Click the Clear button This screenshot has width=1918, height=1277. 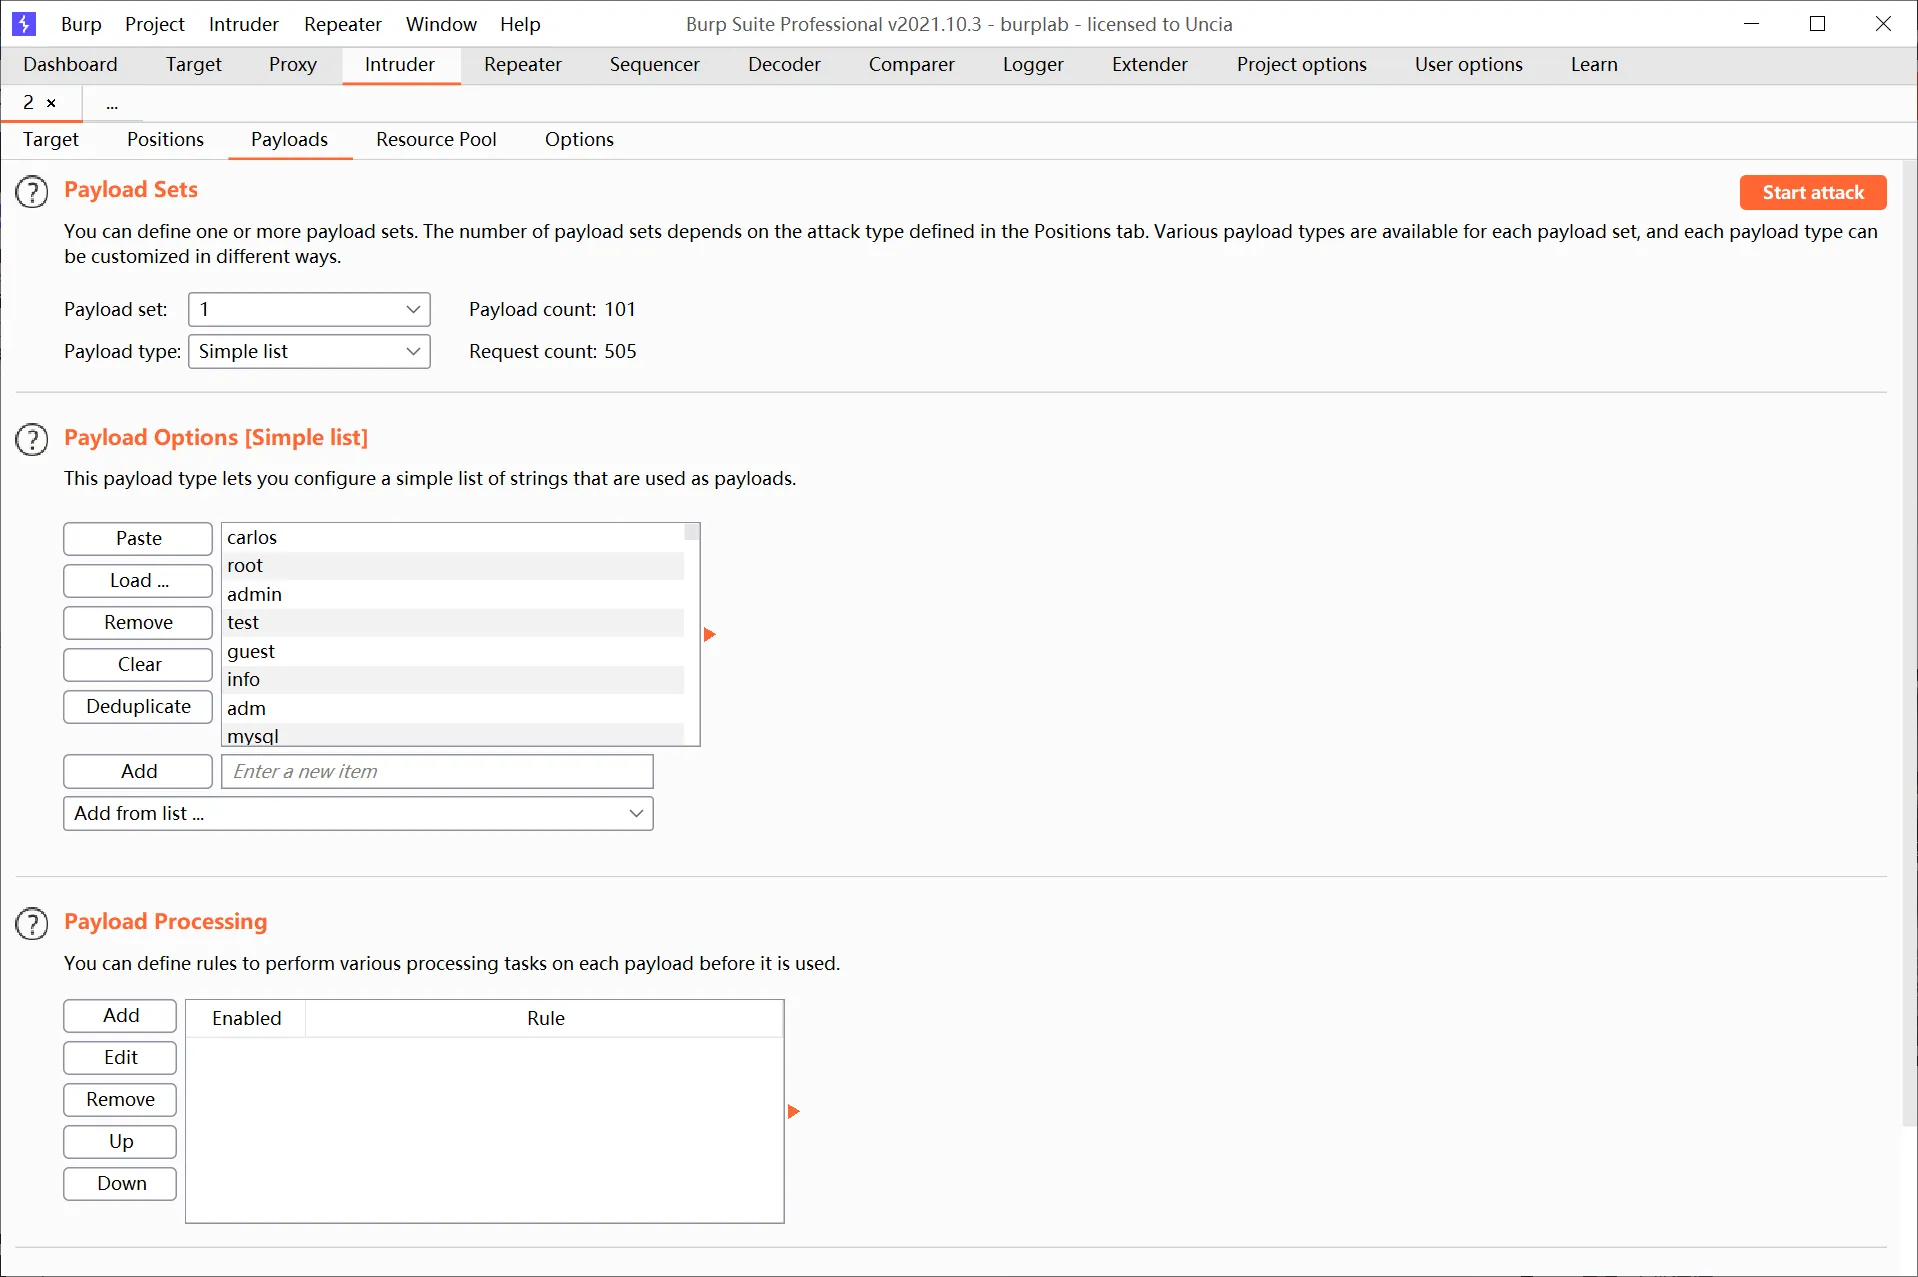(x=138, y=664)
